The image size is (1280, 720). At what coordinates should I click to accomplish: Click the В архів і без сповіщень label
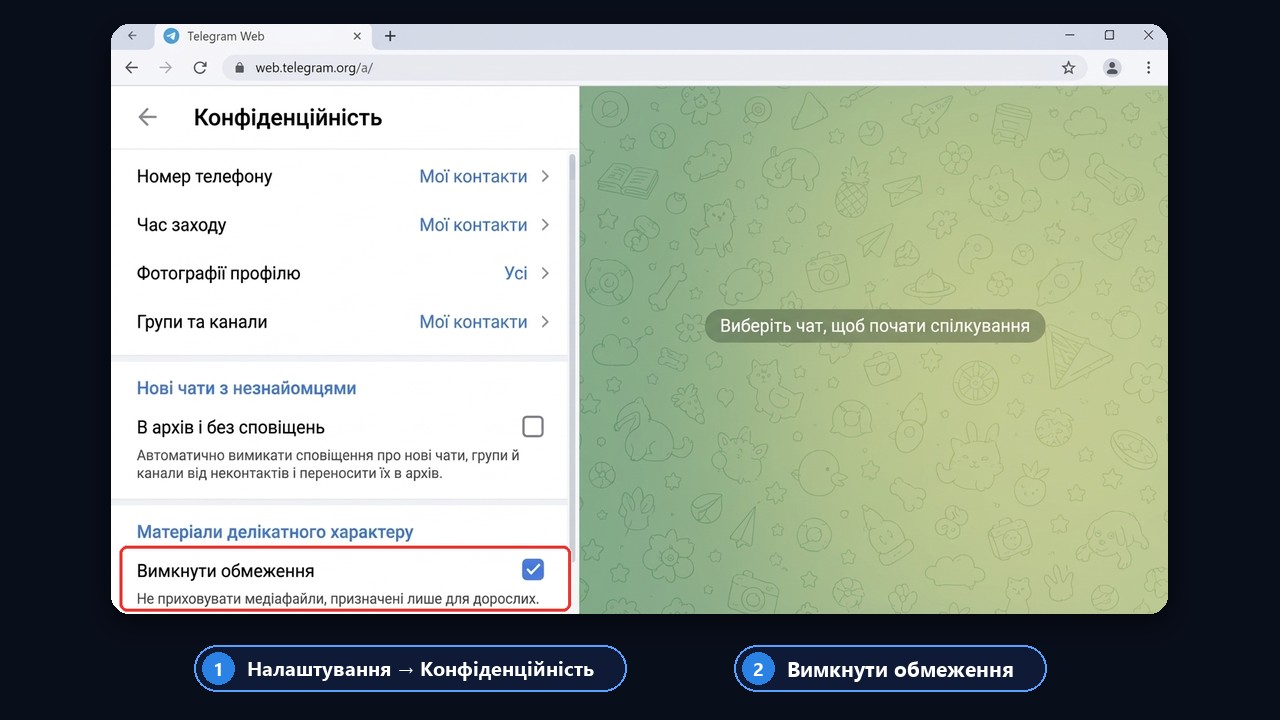(x=231, y=427)
